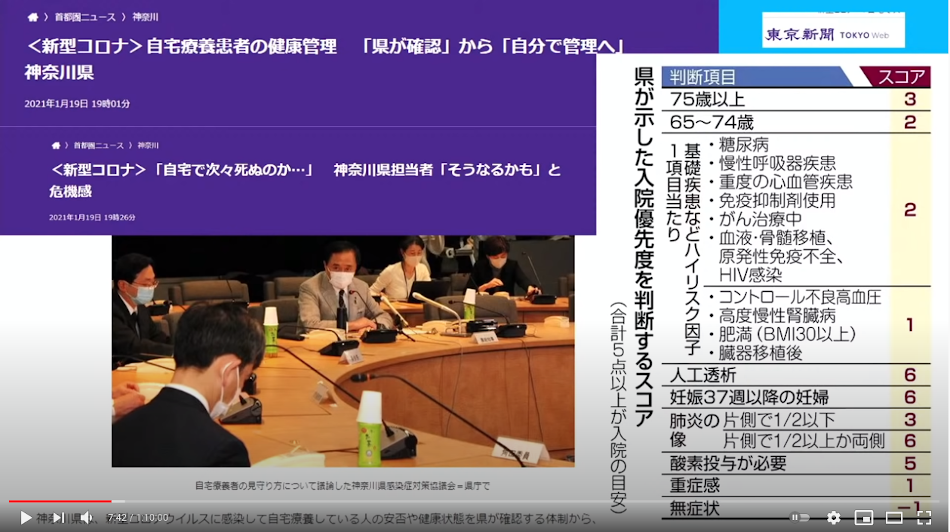Click the 酸素投与が必要 row

pyautogui.click(x=796, y=464)
